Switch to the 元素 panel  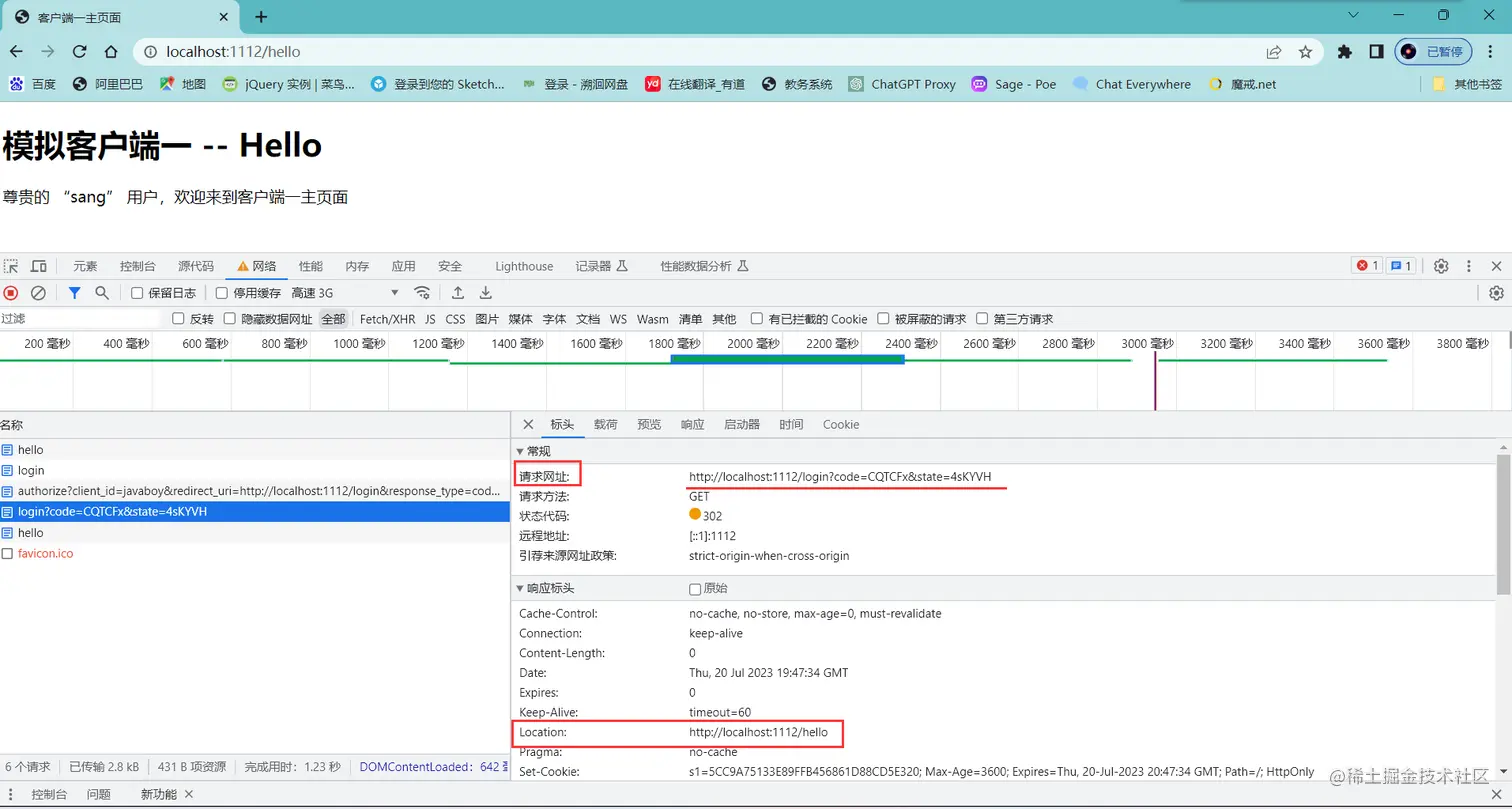[x=85, y=266]
